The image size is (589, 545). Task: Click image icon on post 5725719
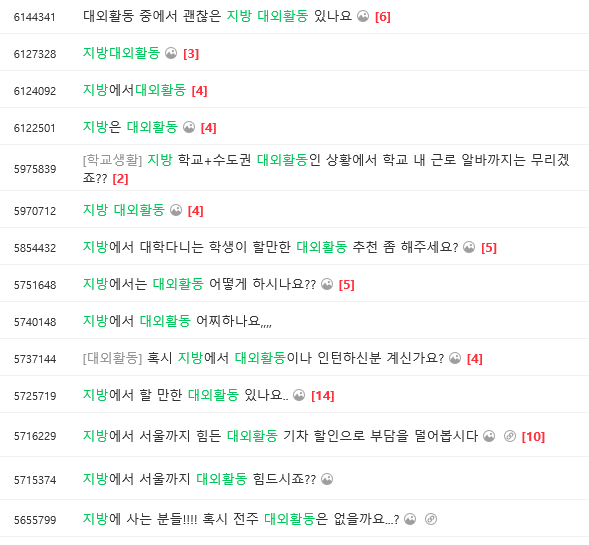[299, 395]
